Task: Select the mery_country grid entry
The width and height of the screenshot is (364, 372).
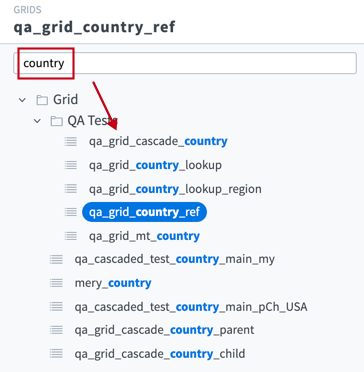Action: (x=113, y=283)
